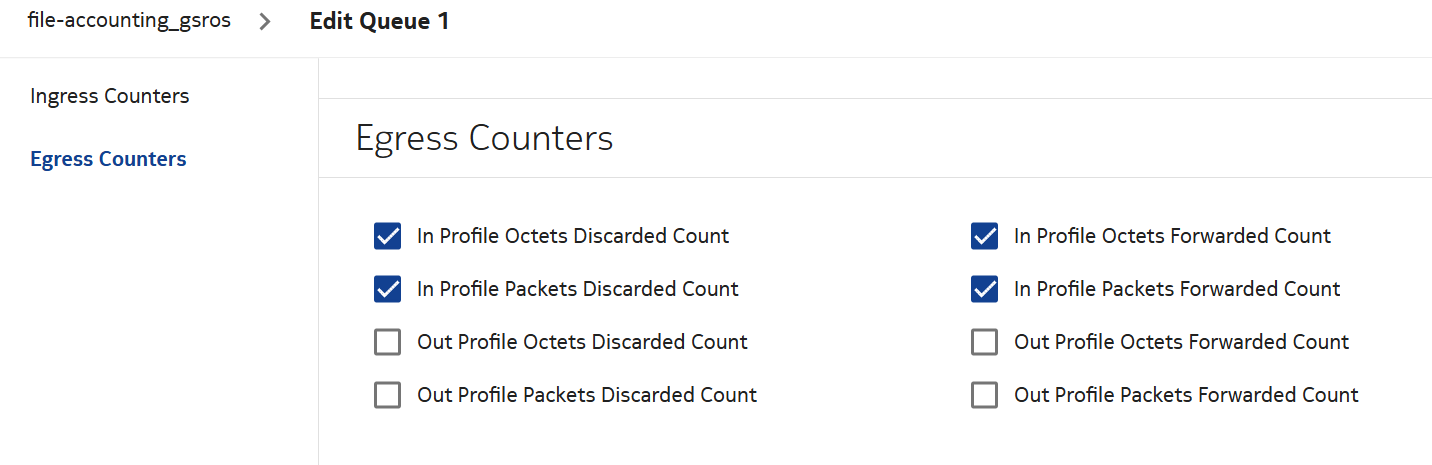Enable Out Profile Octets Discarded Count checkbox
The height and width of the screenshot is (465, 1432).
(x=387, y=342)
